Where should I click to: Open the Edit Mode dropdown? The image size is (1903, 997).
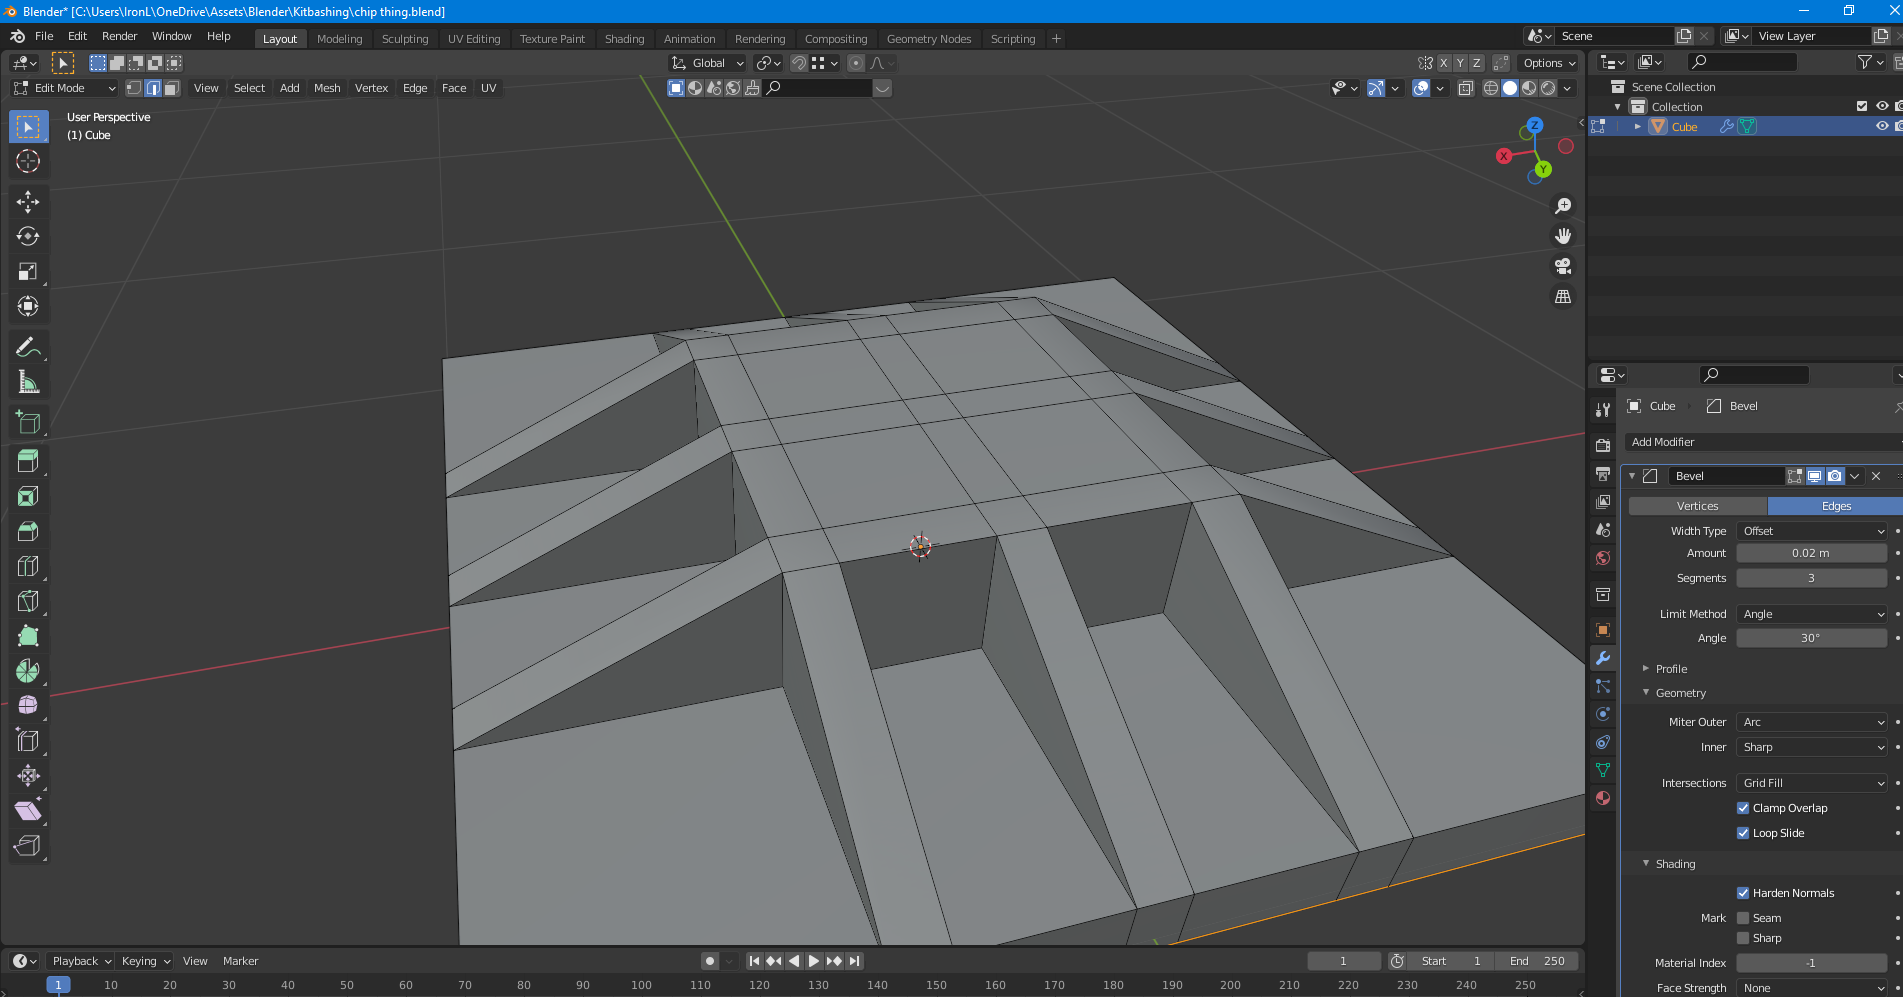point(65,88)
